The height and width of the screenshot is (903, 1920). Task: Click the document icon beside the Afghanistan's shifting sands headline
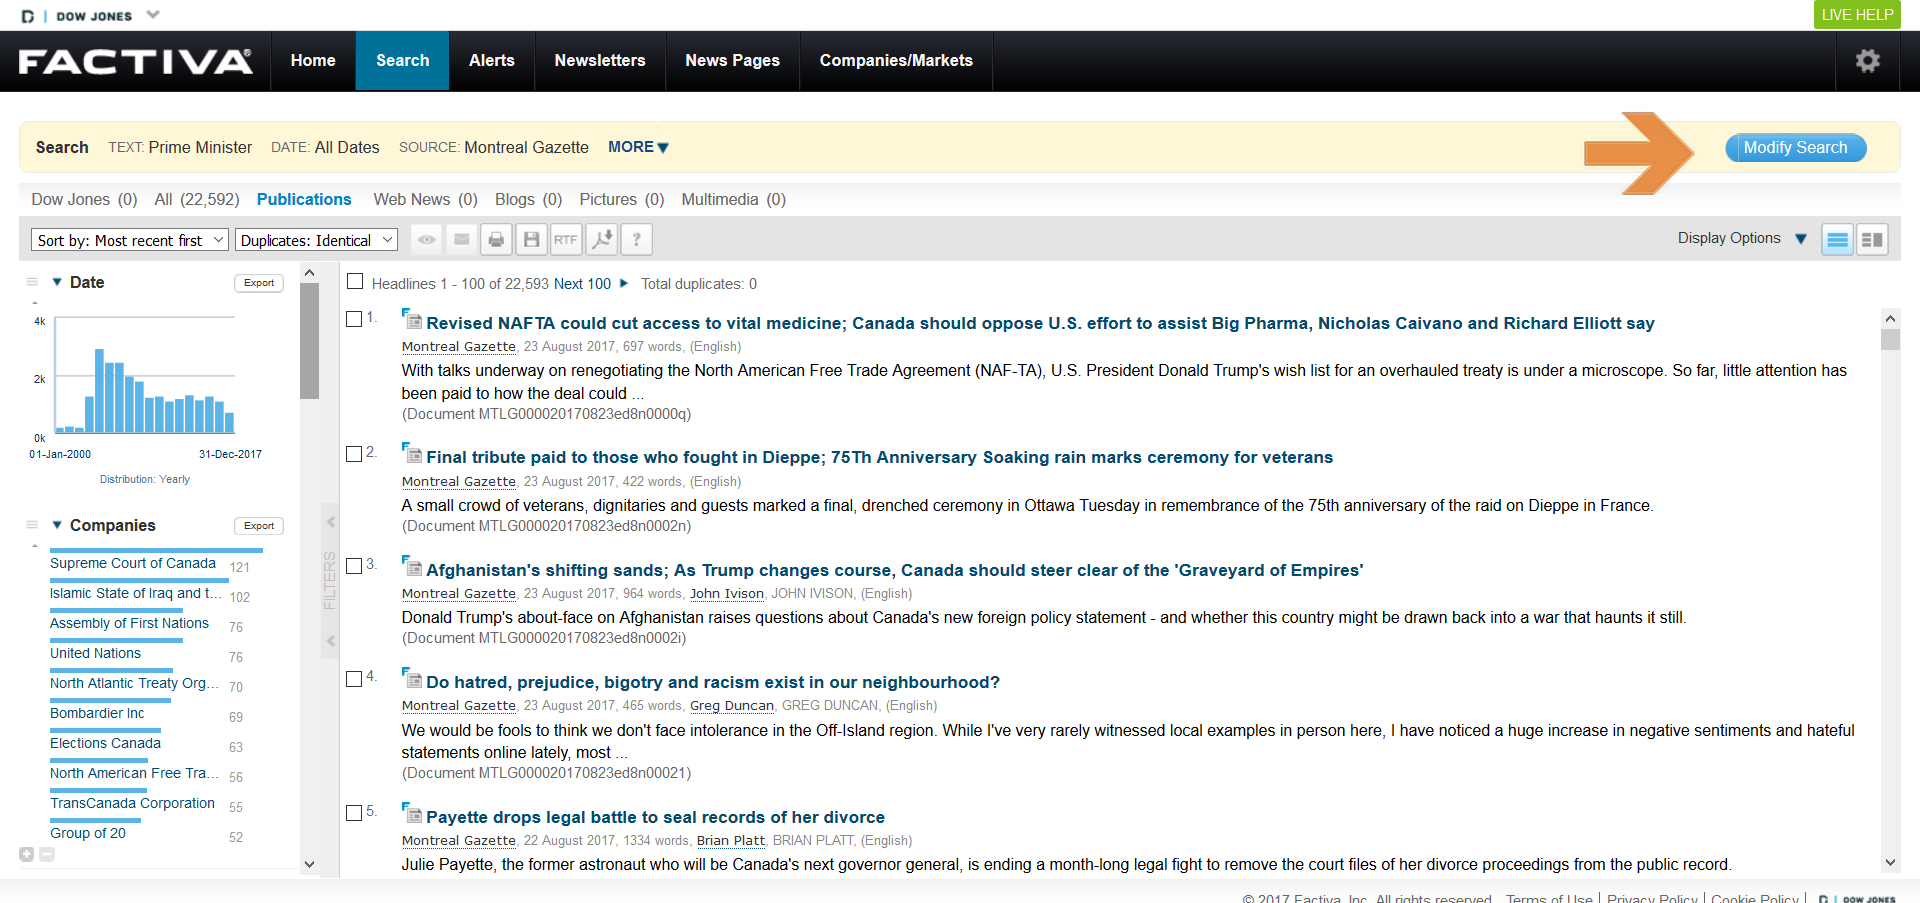tap(412, 567)
